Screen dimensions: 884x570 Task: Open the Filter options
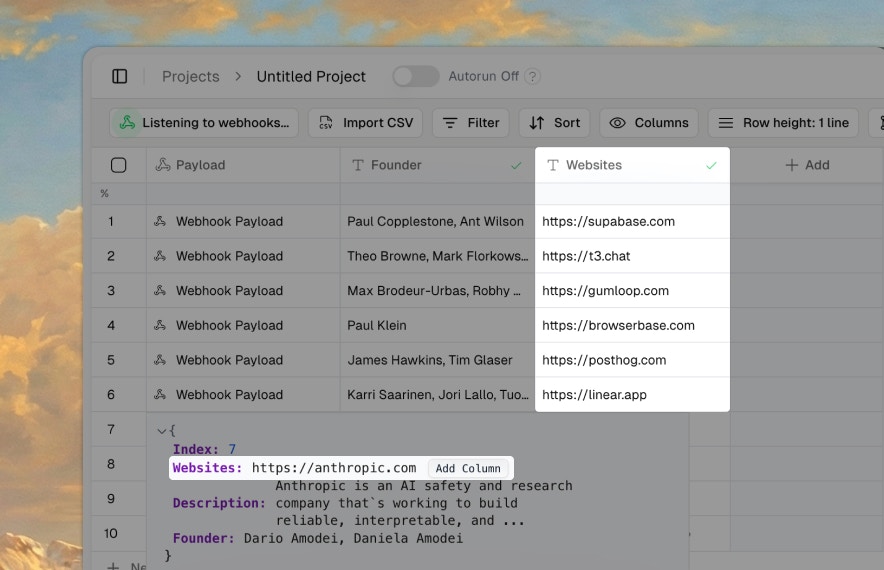(x=471, y=123)
